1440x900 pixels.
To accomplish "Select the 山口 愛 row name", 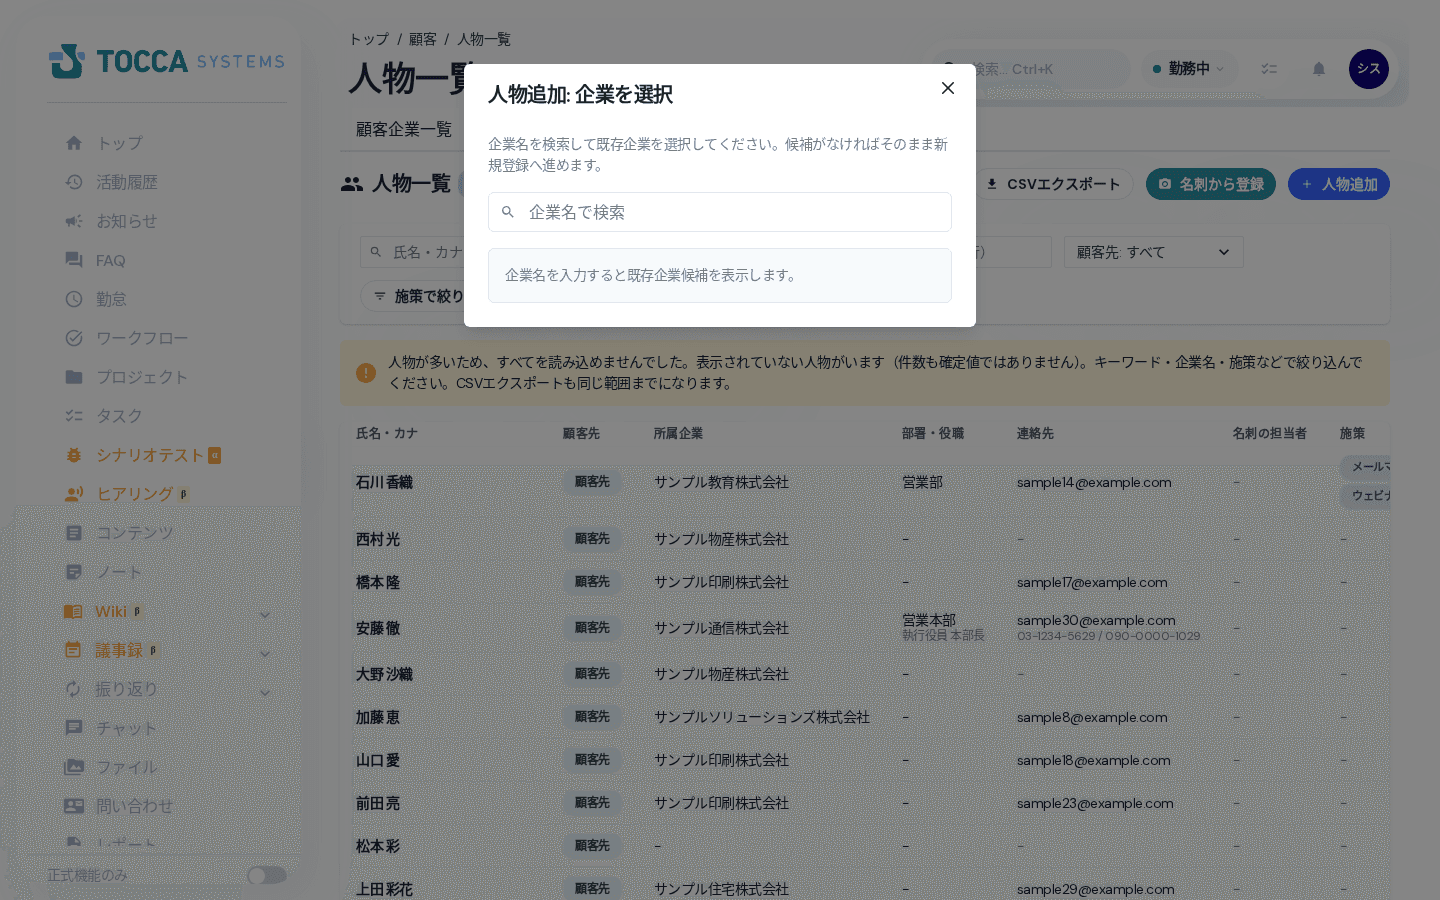I will tap(378, 760).
